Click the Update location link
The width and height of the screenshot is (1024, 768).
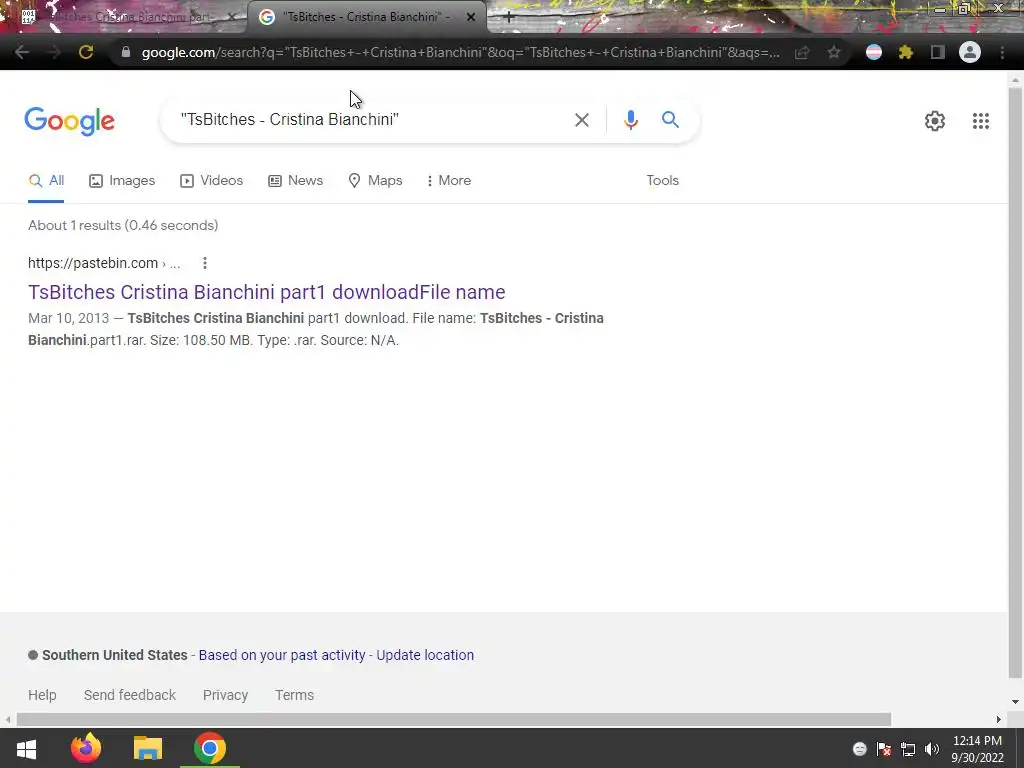coord(425,655)
